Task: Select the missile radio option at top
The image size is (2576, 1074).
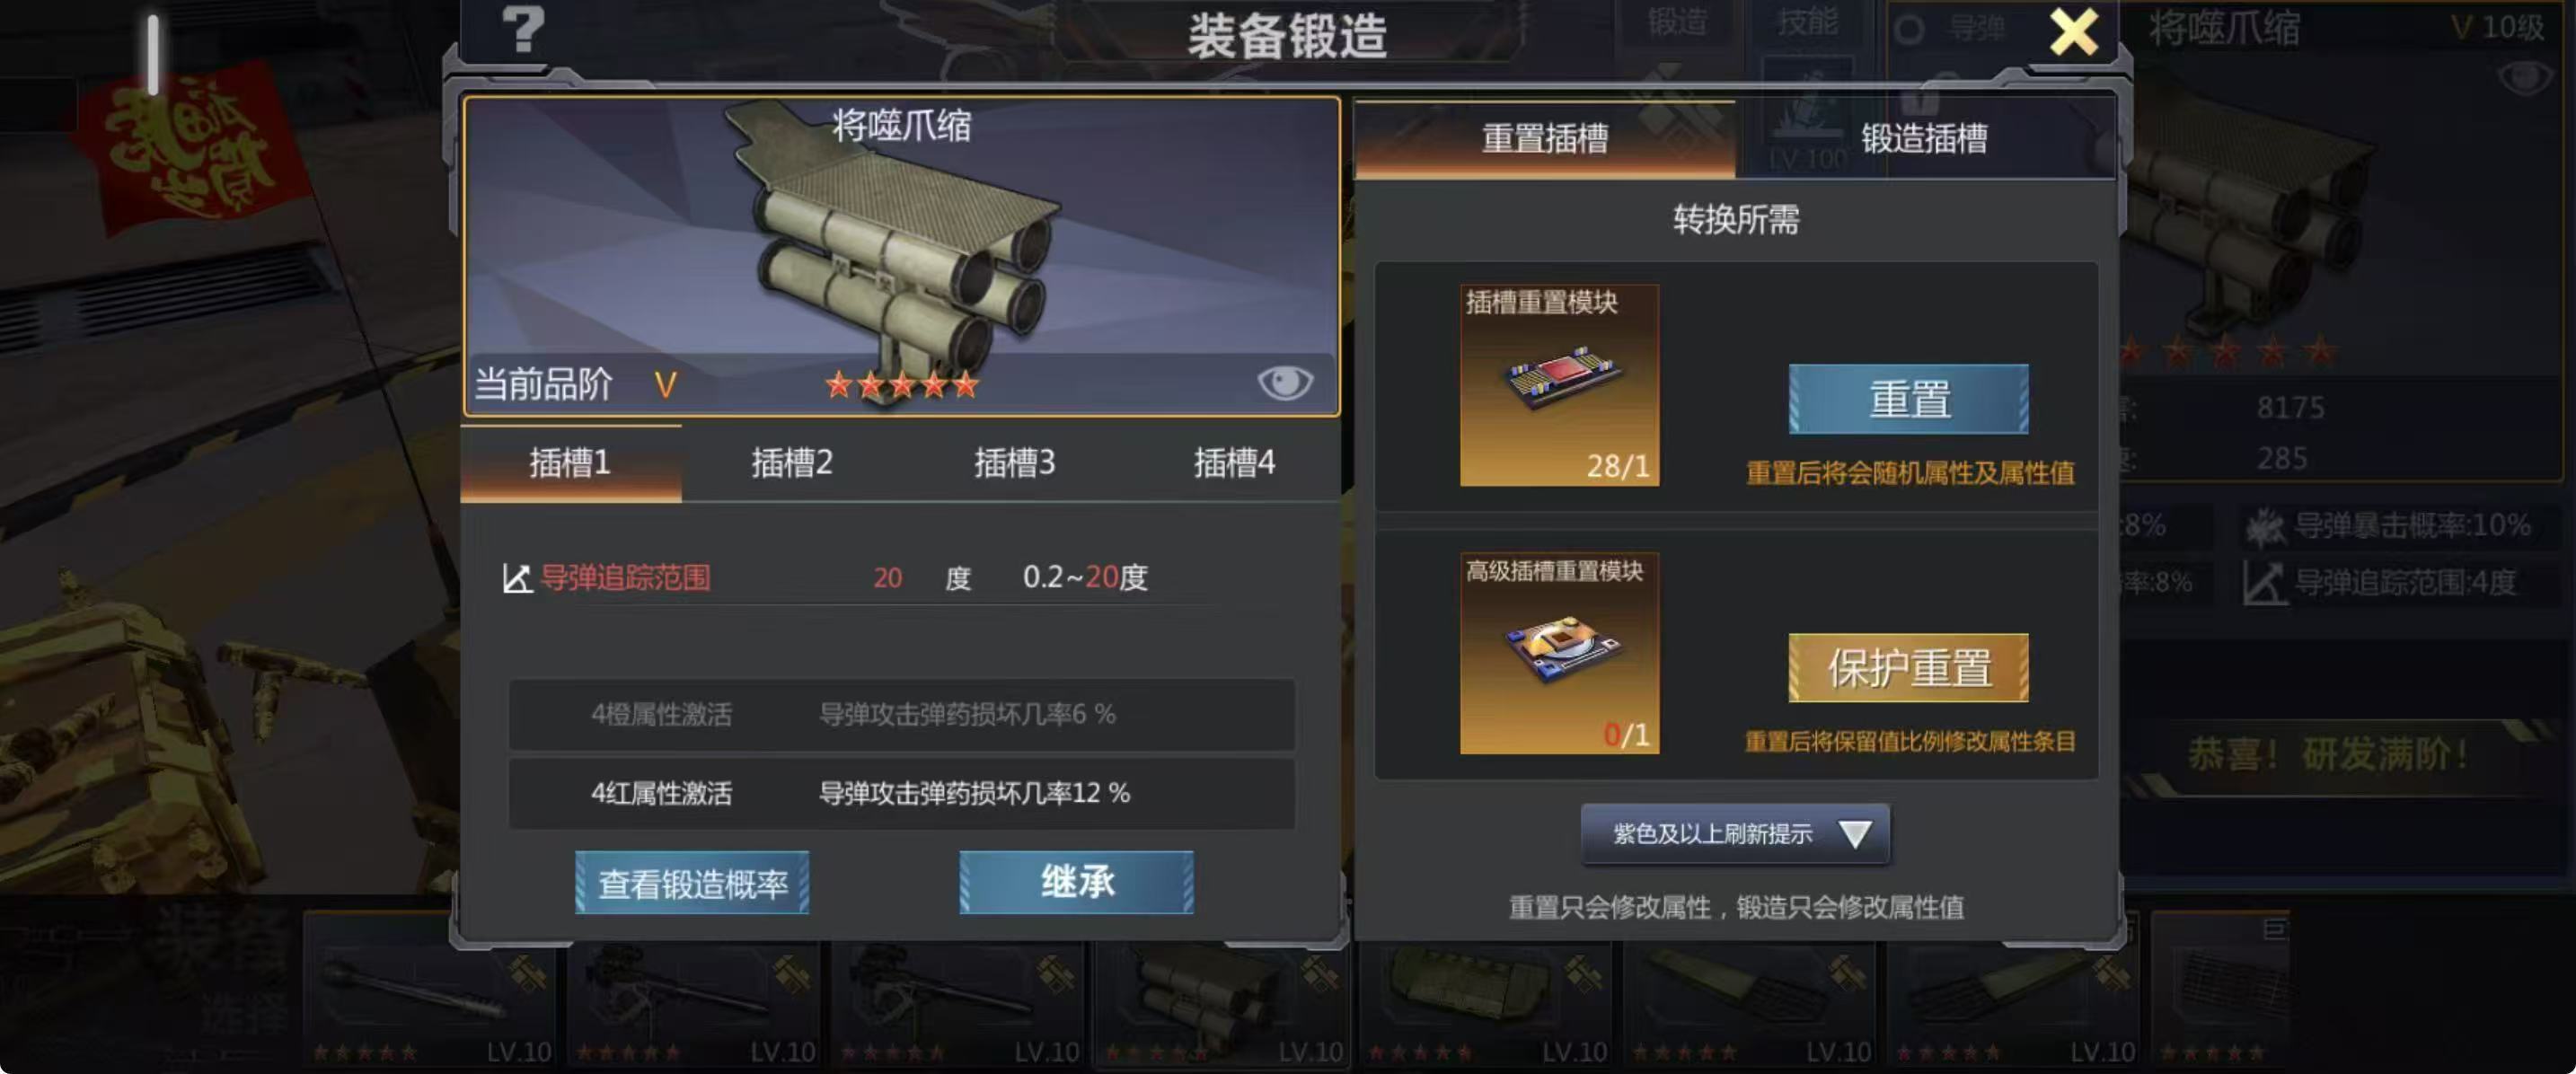Action: tap(1909, 30)
